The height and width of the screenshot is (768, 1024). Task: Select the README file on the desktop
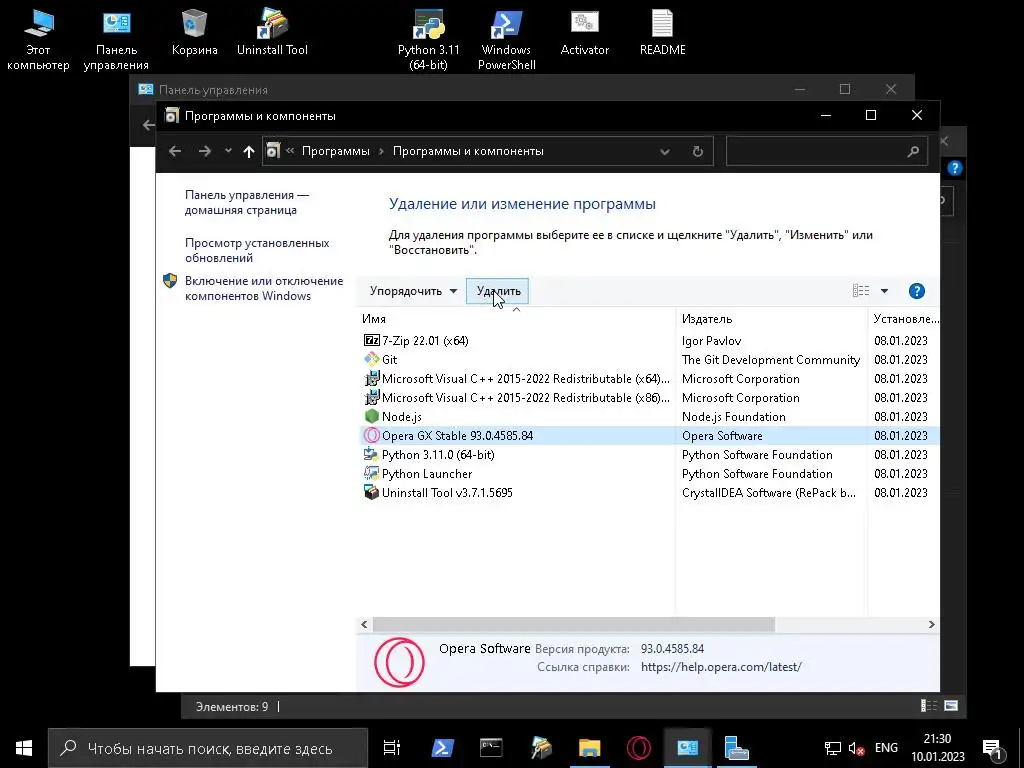(x=662, y=33)
